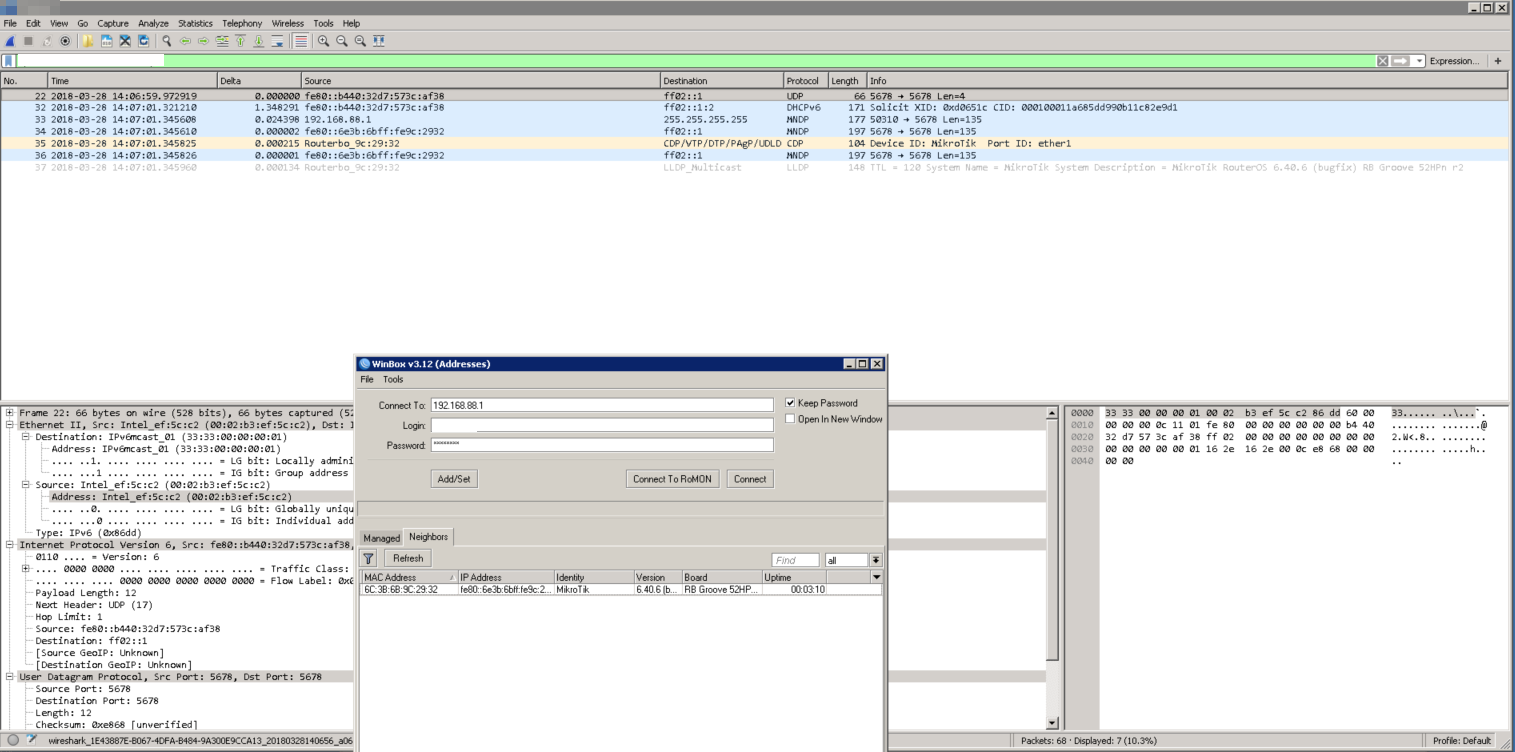Go back to the previous packet
This screenshot has width=1515, height=752.
click(185, 41)
